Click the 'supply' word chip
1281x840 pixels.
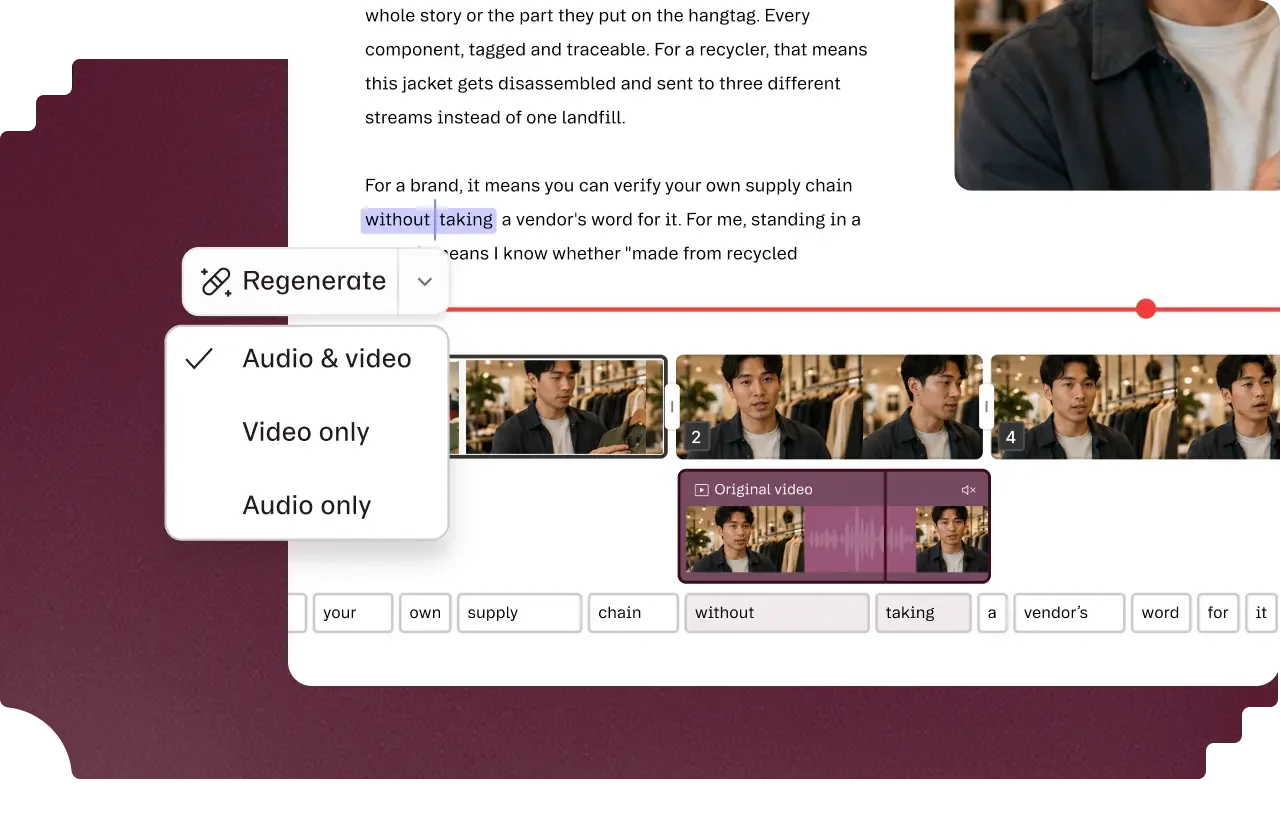click(x=519, y=613)
